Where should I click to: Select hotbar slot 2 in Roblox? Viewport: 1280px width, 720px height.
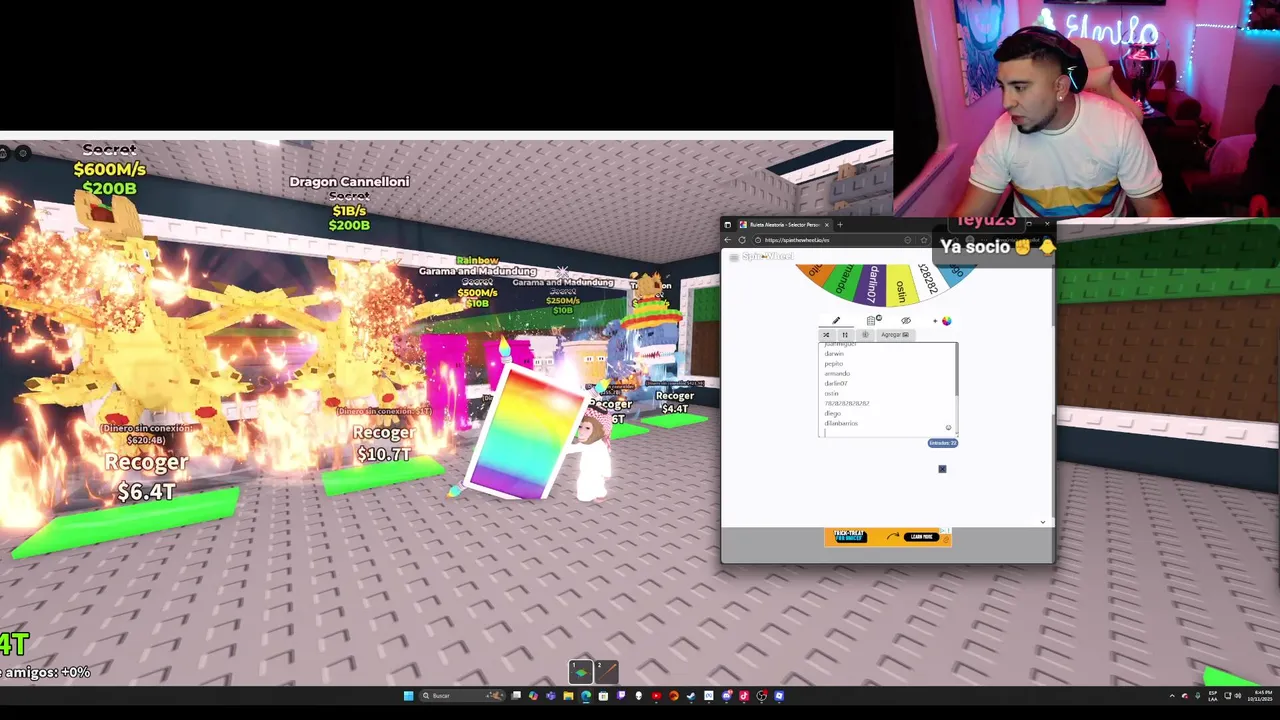[606, 671]
